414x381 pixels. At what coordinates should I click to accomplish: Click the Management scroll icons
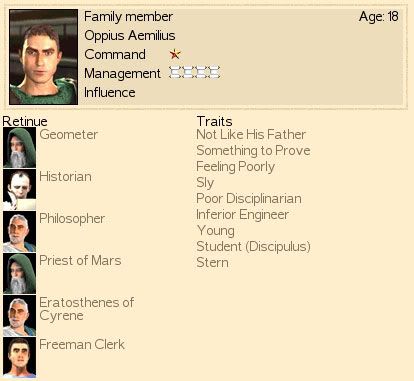[195, 72]
